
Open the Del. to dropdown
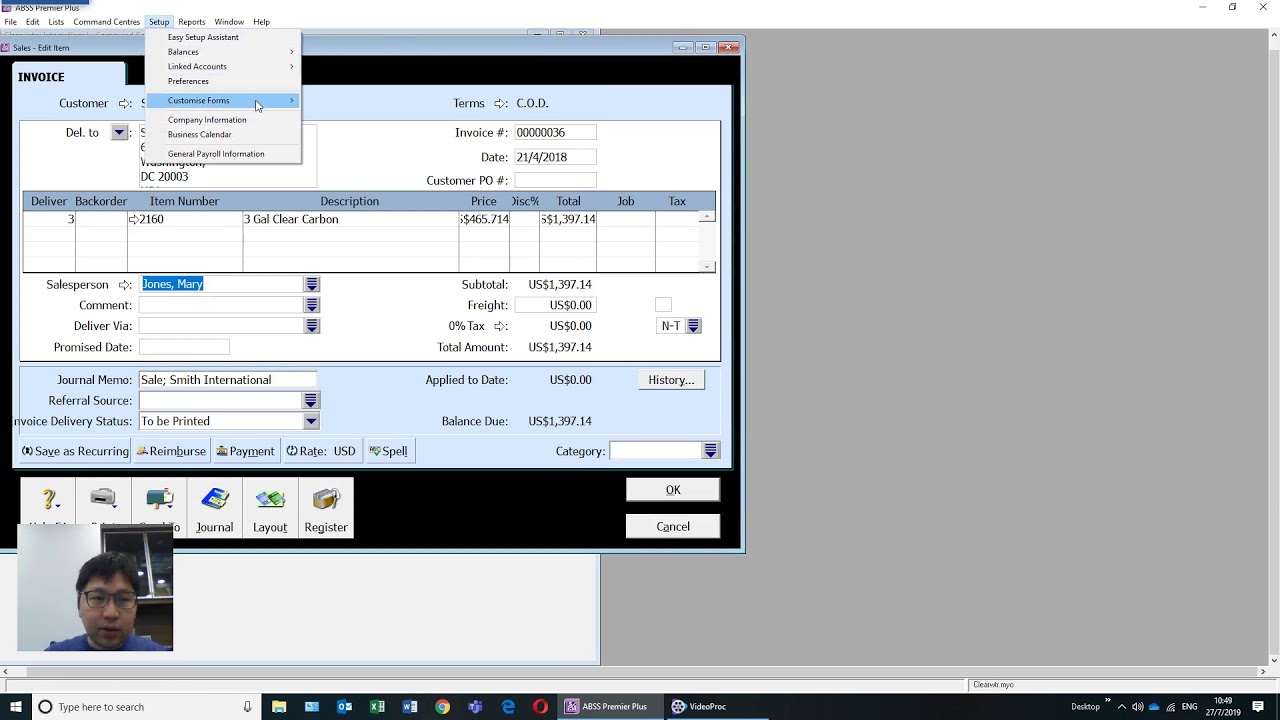click(x=119, y=132)
